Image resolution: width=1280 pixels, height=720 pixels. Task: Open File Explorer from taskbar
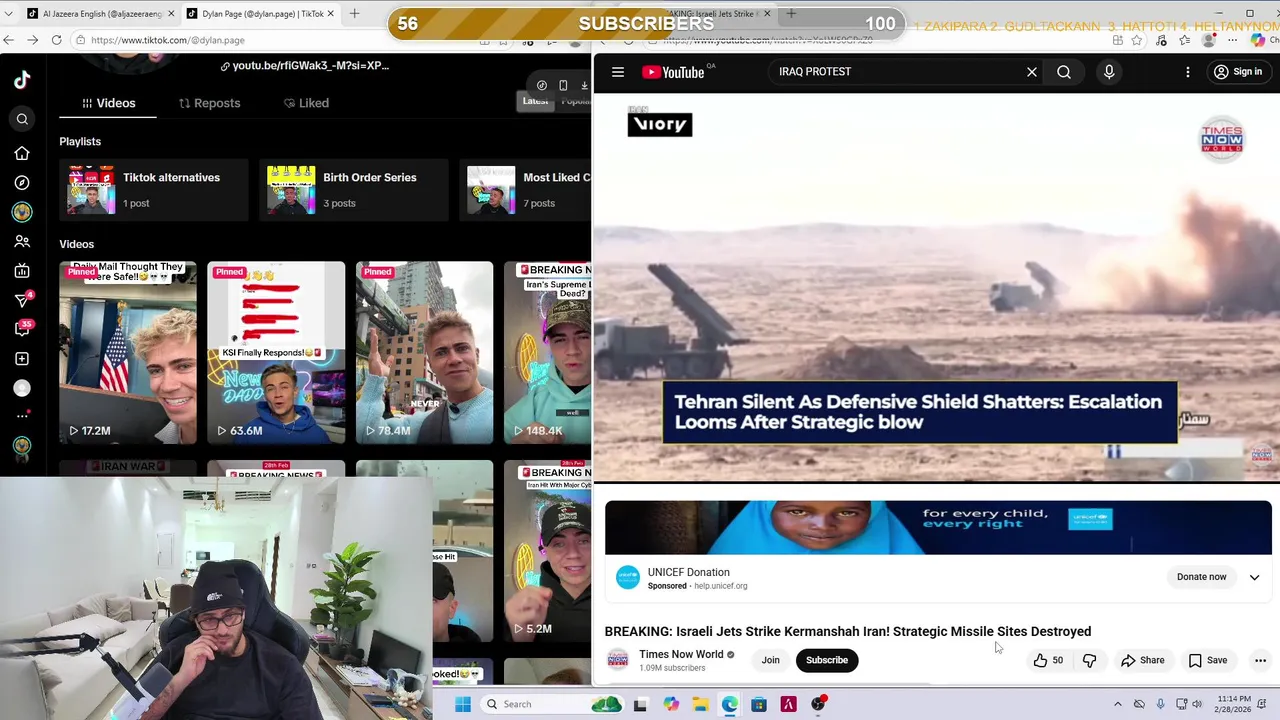pyautogui.click(x=700, y=704)
